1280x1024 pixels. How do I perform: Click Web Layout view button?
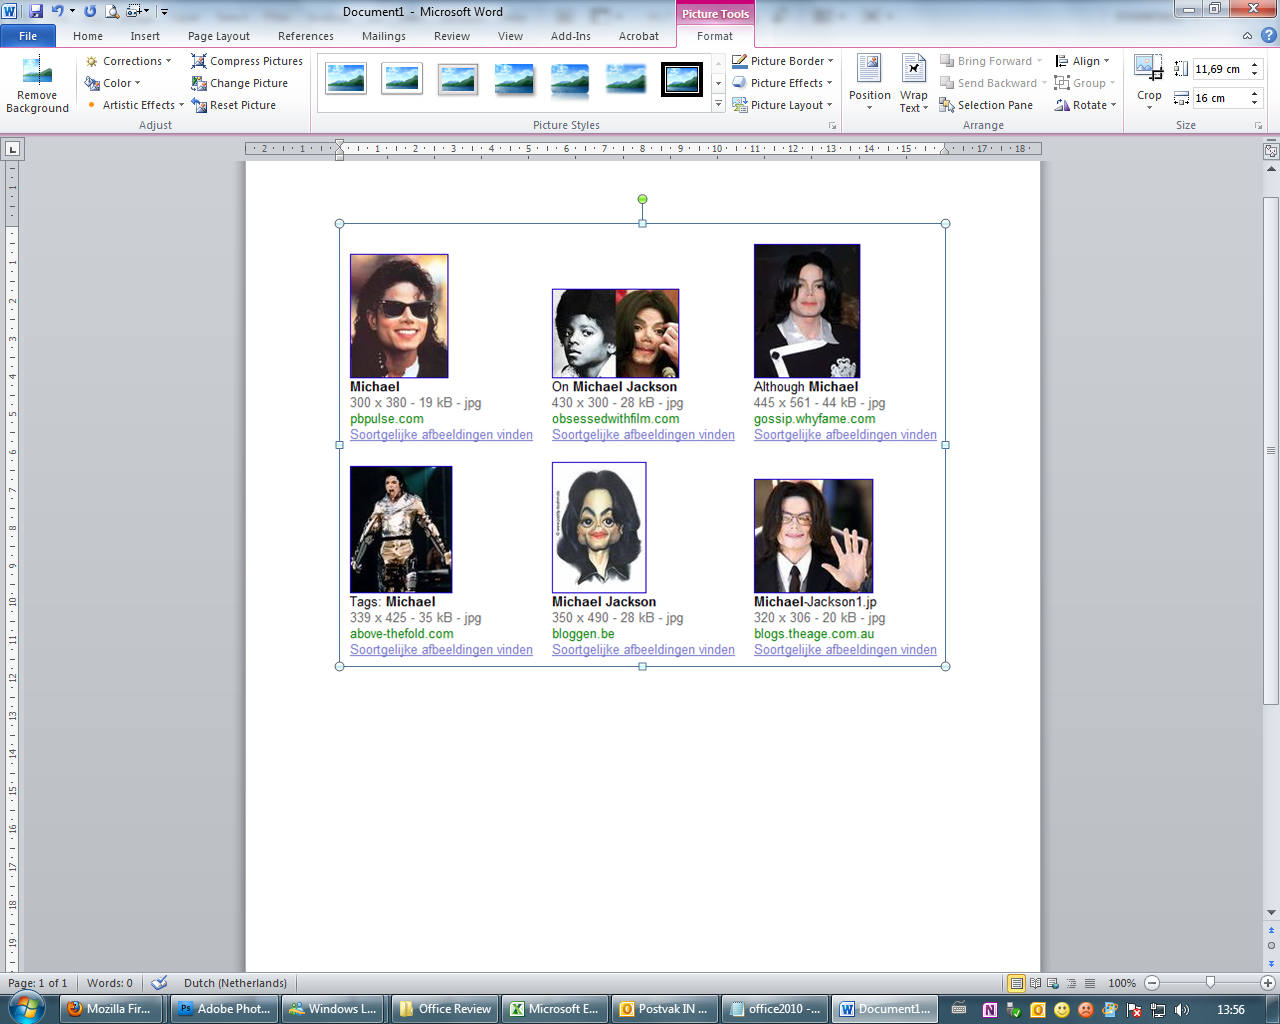pos(1053,983)
